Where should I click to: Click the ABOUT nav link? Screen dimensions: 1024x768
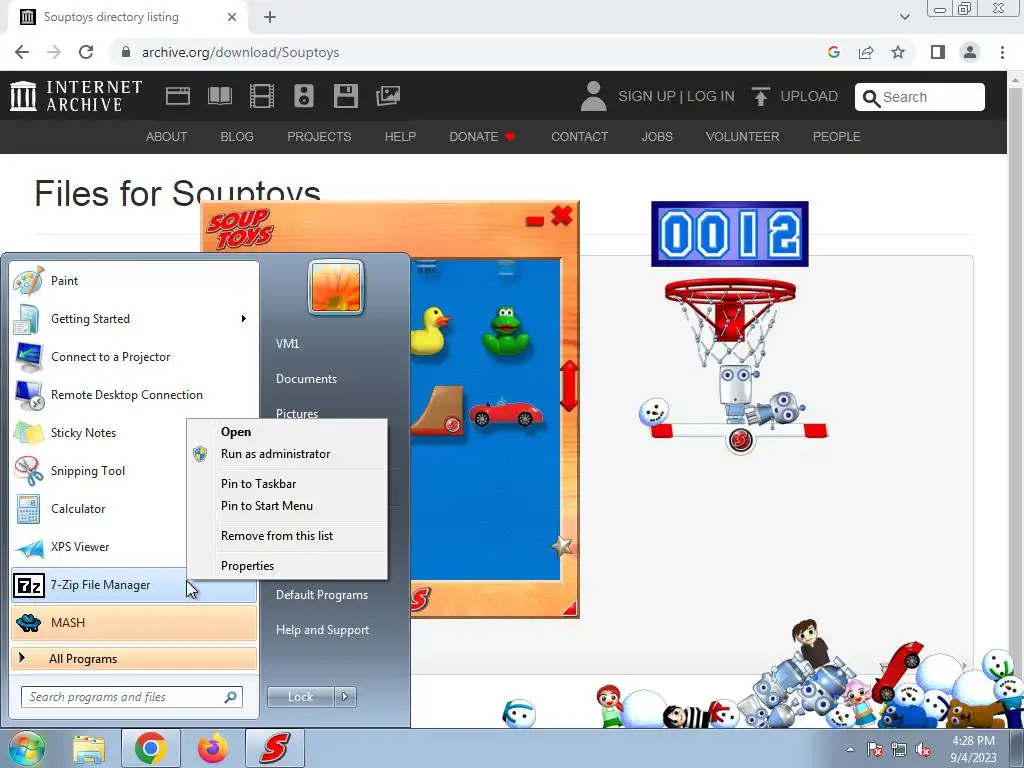pos(167,136)
